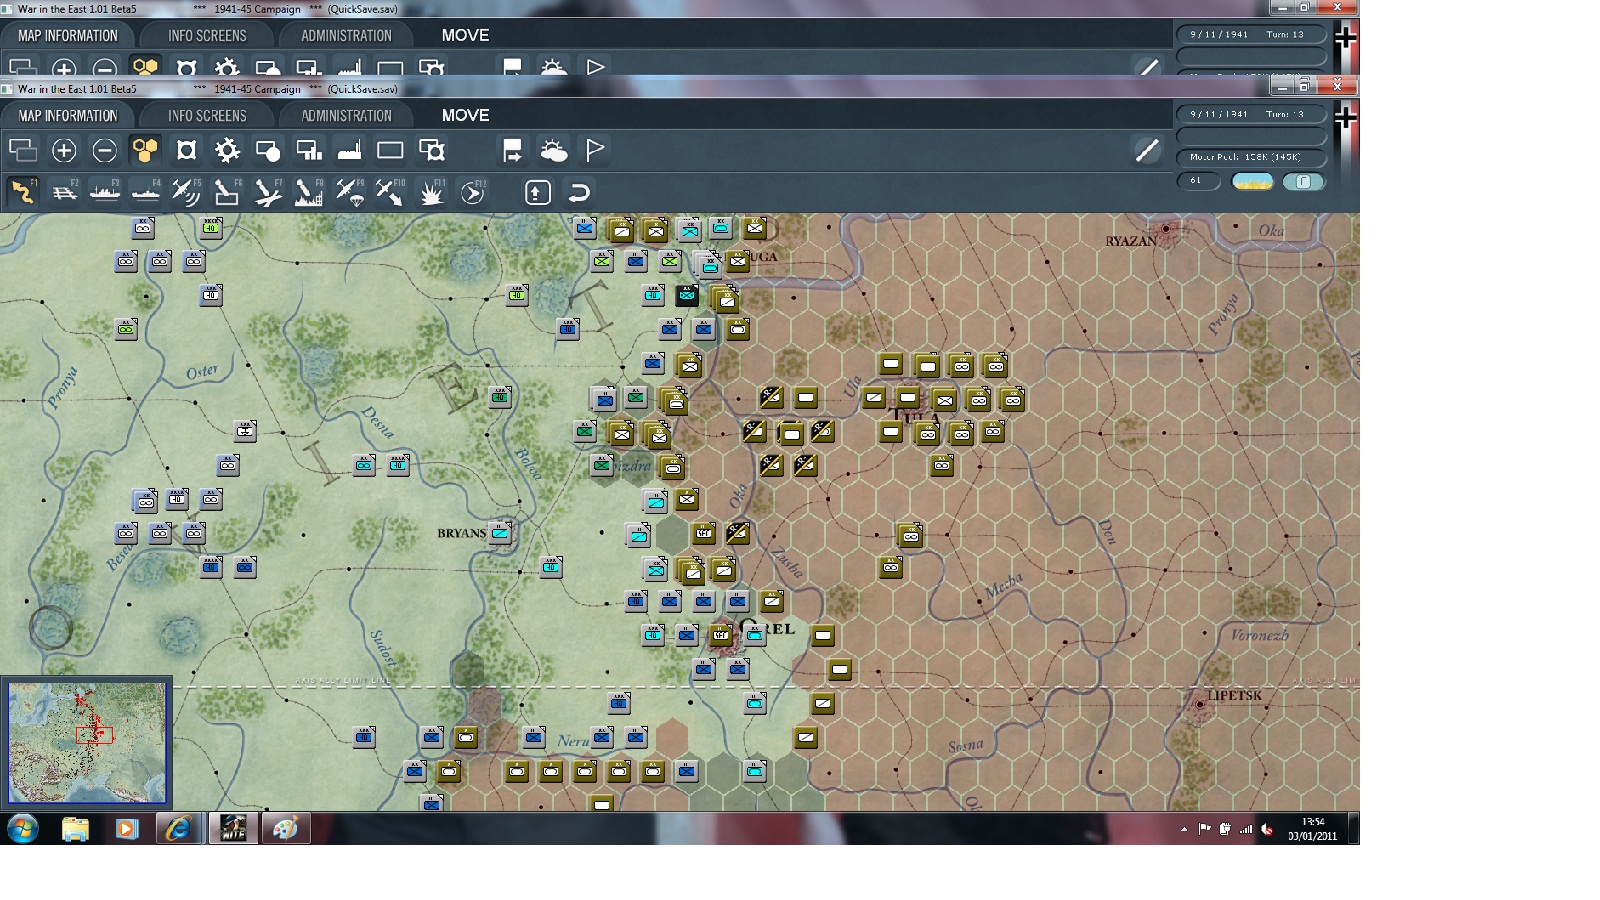Click the light teal indicator pill
The width and height of the screenshot is (1600, 900).
(1303, 181)
